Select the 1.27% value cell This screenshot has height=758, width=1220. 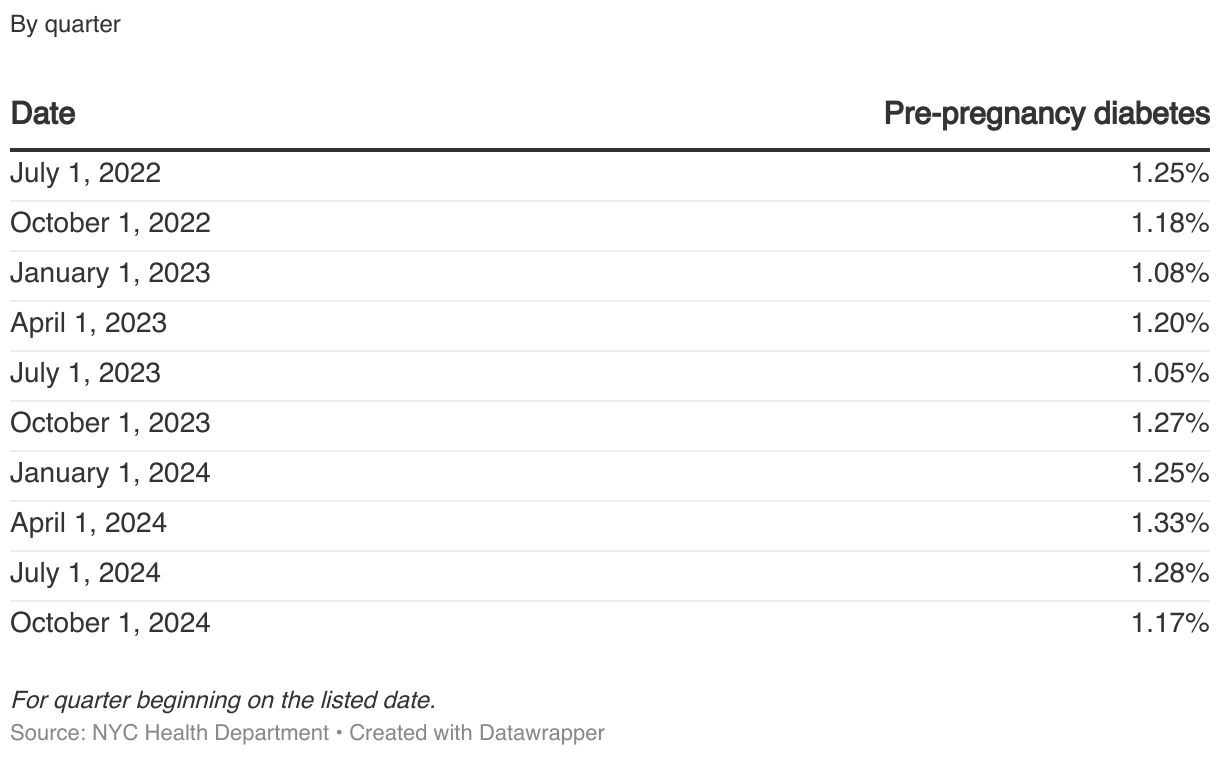pos(1171,423)
